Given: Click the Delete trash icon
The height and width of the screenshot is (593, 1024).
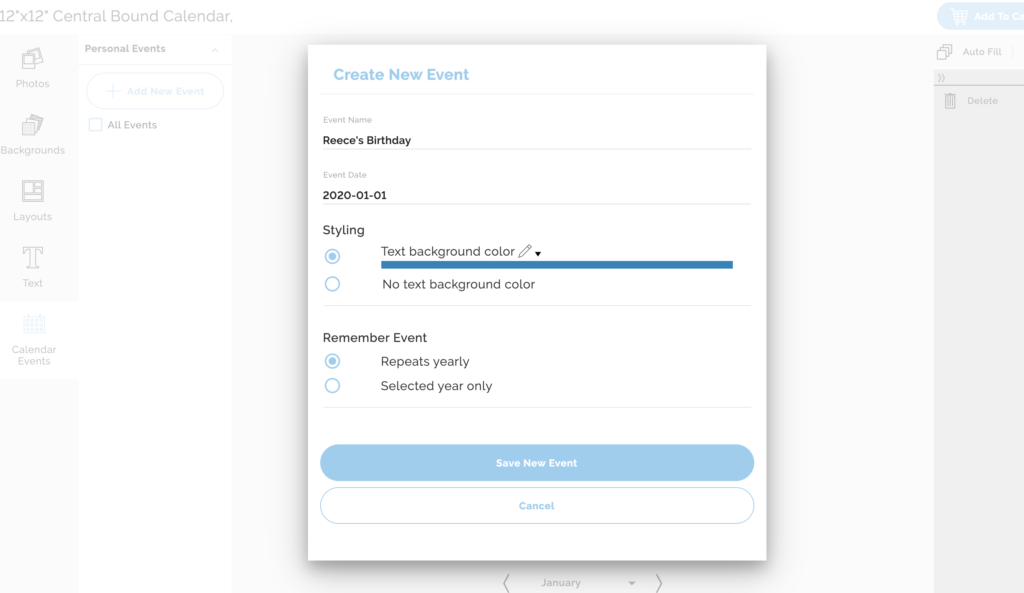Looking at the screenshot, I should [948, 100].
